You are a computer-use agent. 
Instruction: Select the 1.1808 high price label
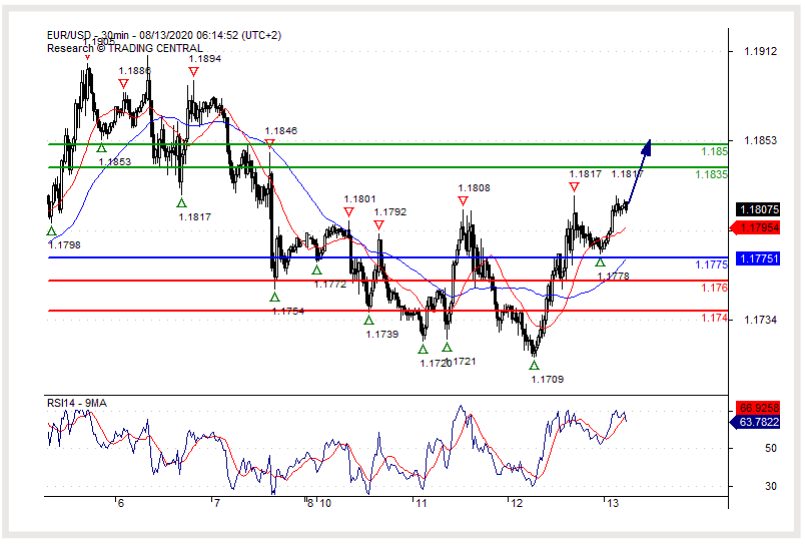(474, 188)
